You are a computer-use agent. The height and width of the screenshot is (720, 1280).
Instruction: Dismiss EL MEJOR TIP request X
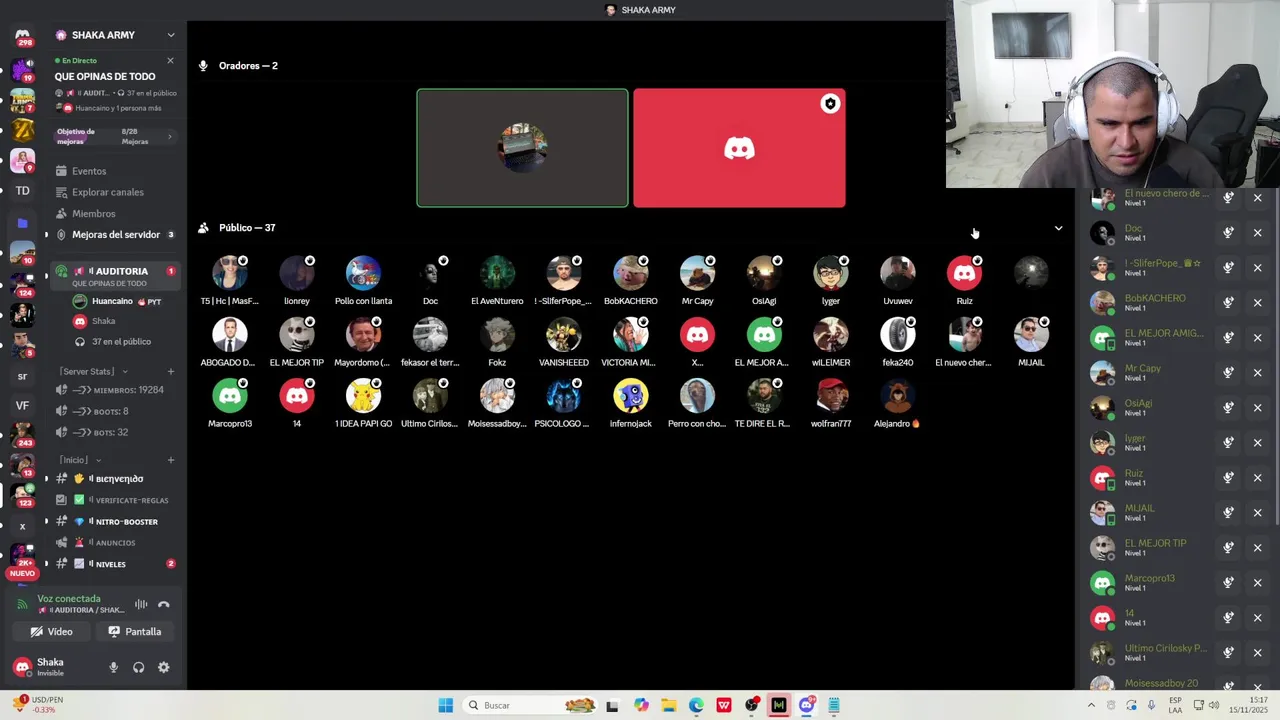tap(1258, 548)
